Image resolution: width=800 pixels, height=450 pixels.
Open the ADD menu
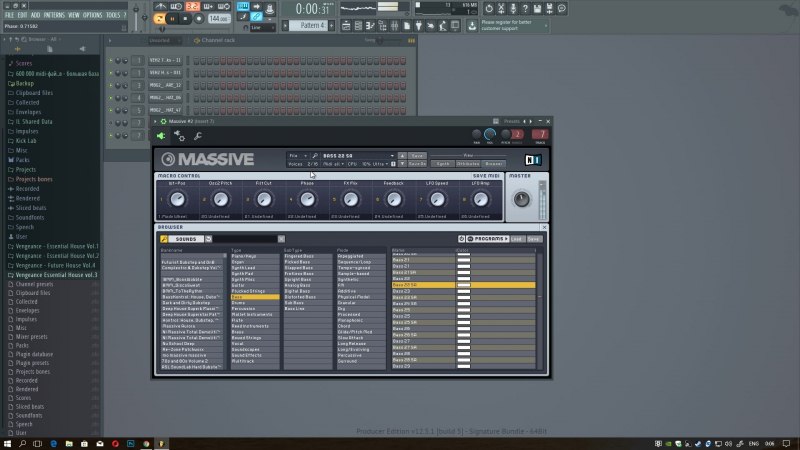(x=35, y=15)
